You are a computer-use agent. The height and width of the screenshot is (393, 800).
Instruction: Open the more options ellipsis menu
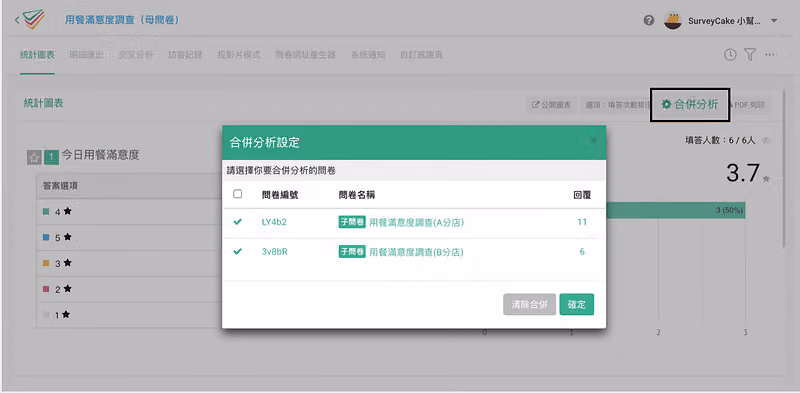coord(770,55)
